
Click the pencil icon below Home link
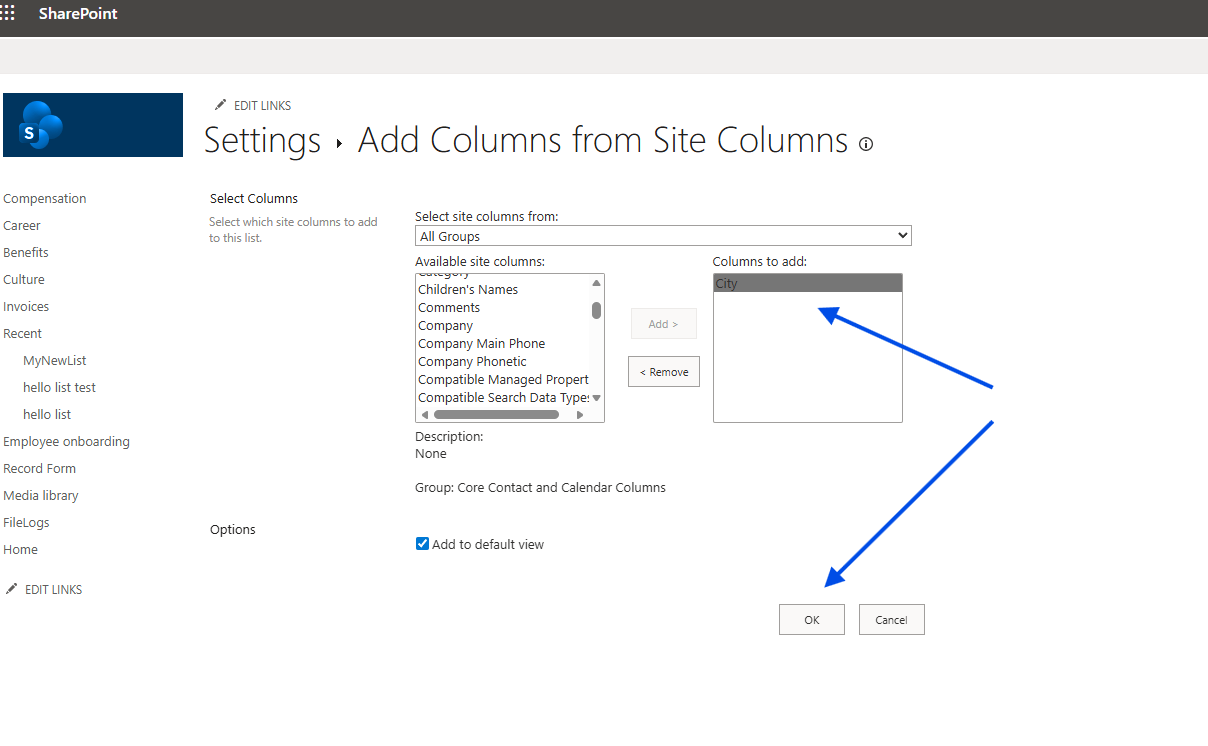(x=12, y=589)
